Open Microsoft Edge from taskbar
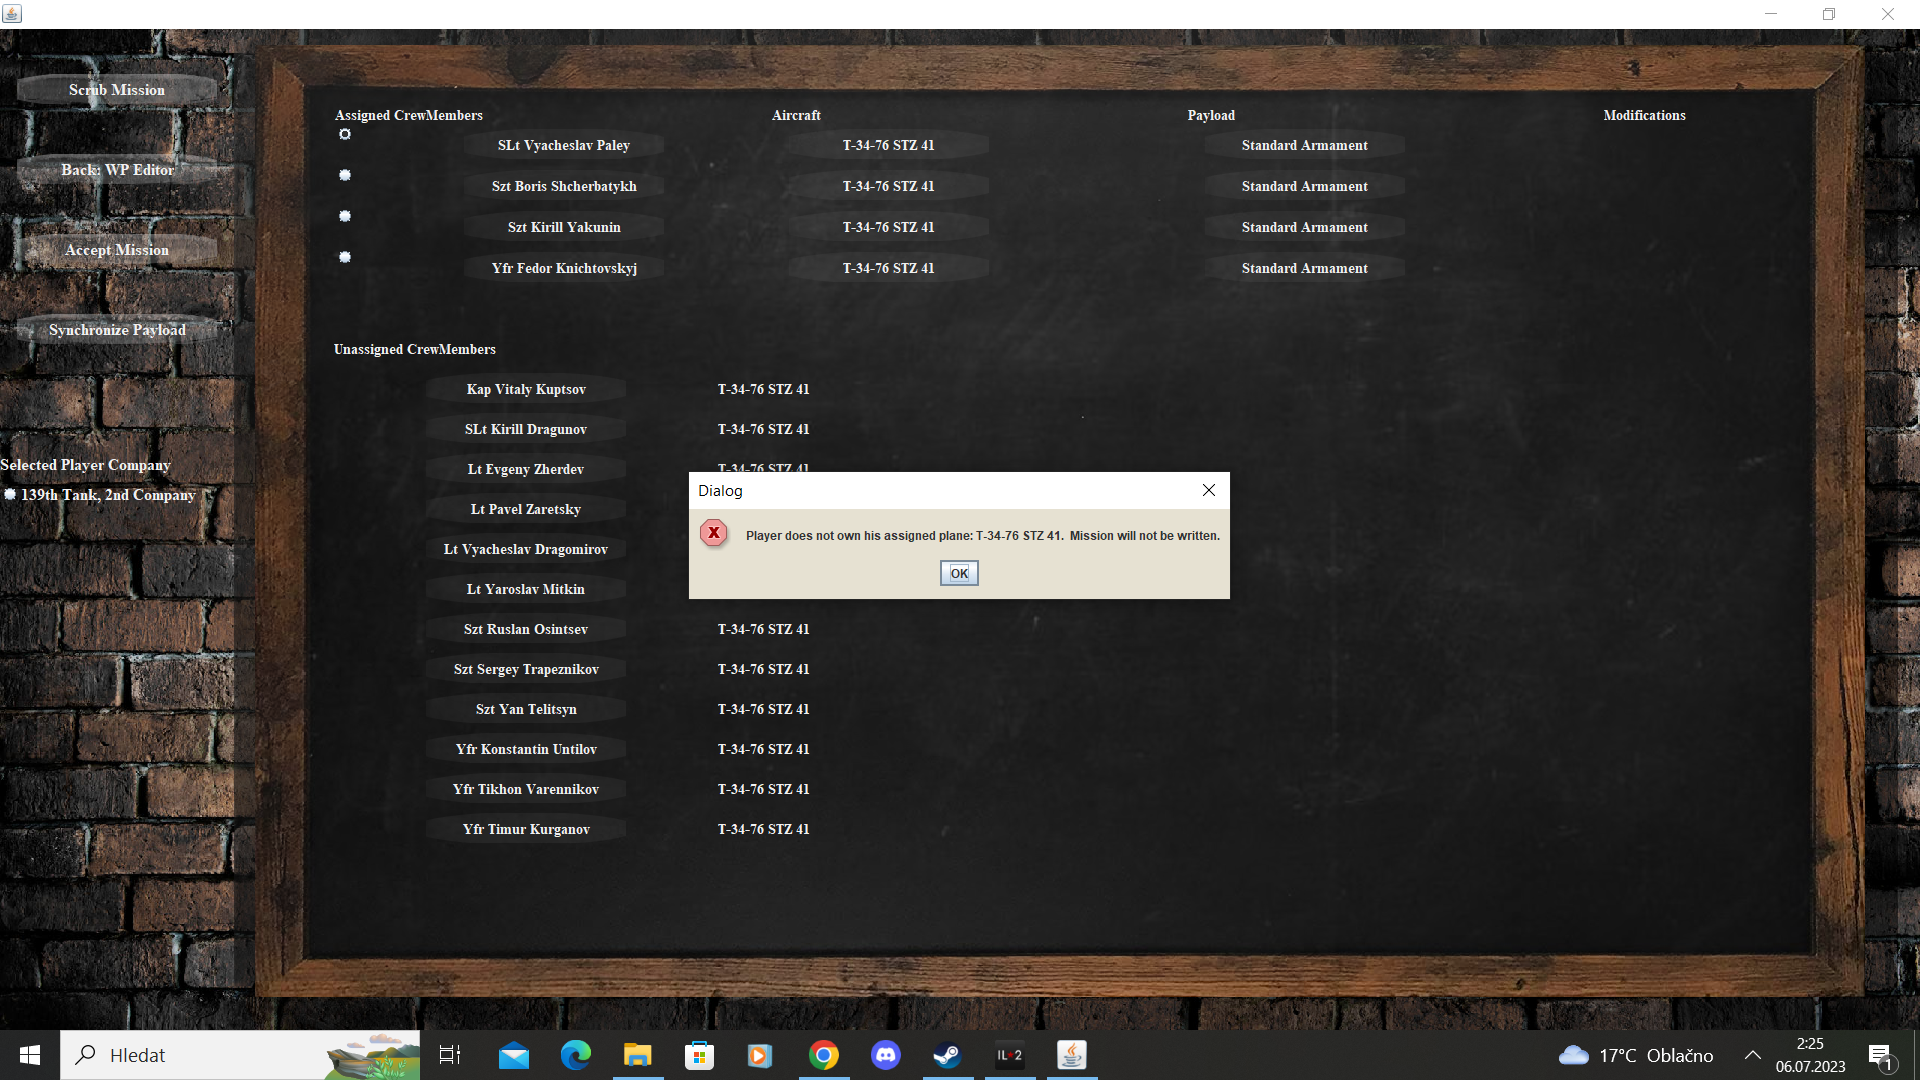Screen dimensions: 1920x1080 (575, 1055)
